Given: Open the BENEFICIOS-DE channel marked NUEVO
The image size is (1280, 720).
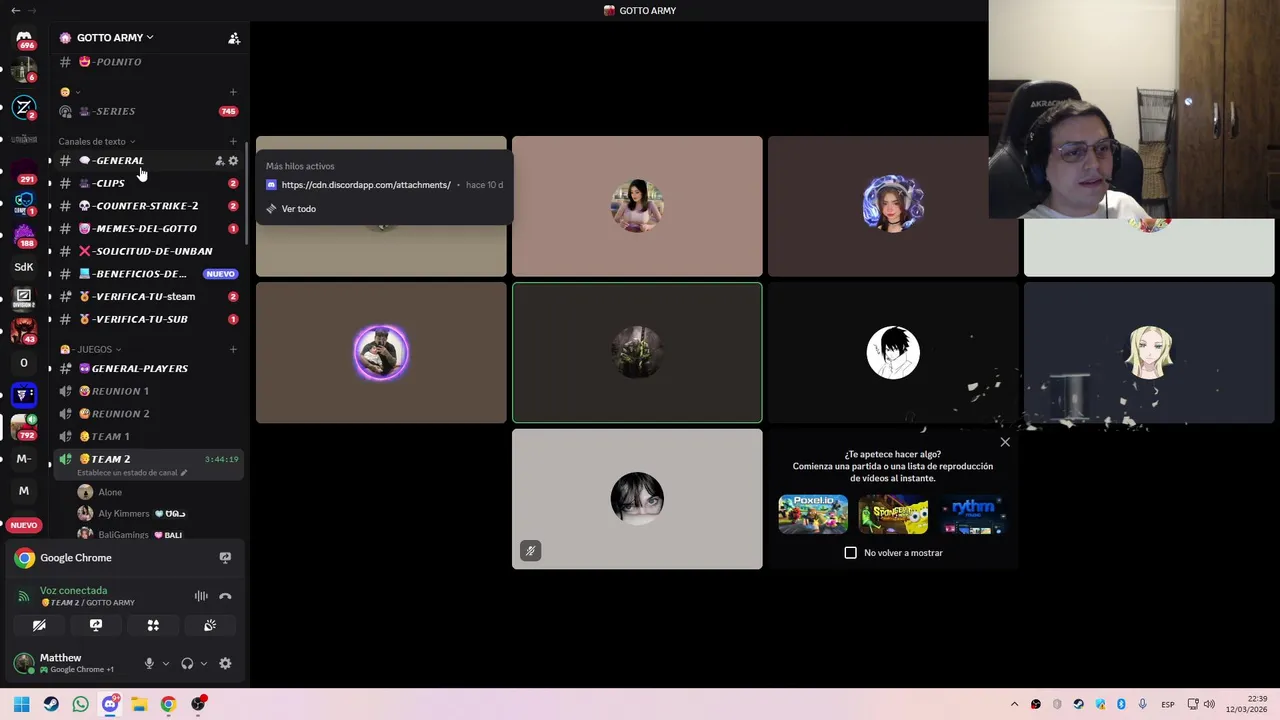Looking at the screenshot, I should [x=148, y=274].
